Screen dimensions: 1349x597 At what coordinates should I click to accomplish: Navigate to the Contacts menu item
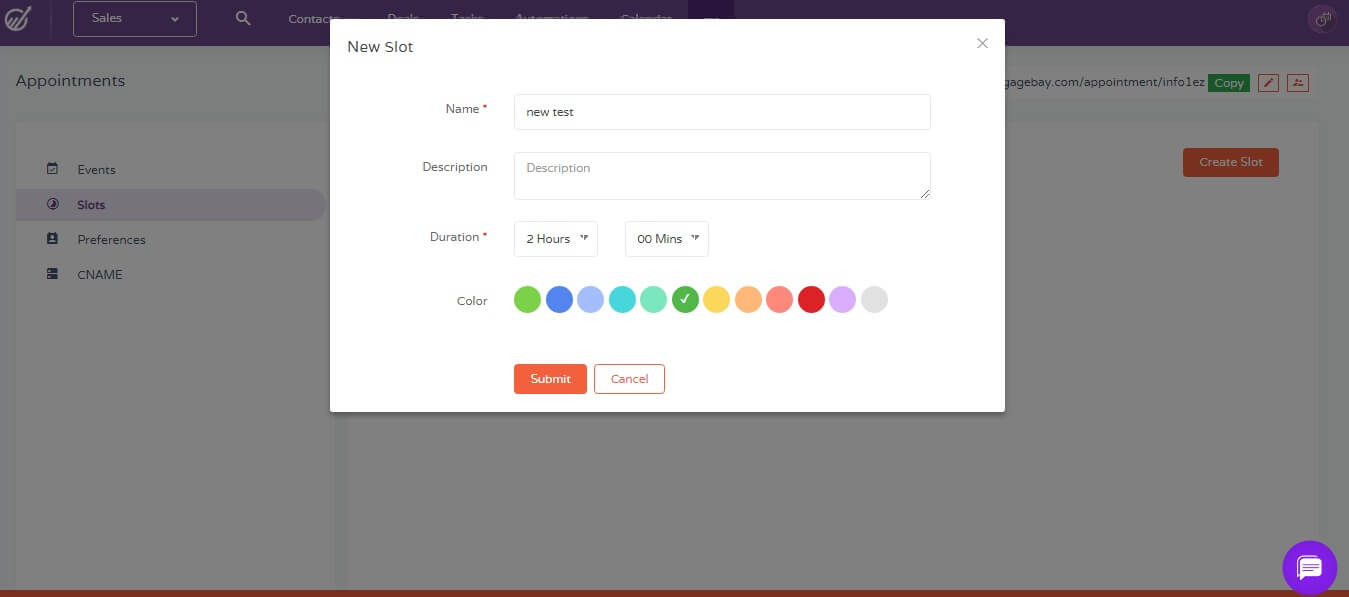tap(310, 17)
